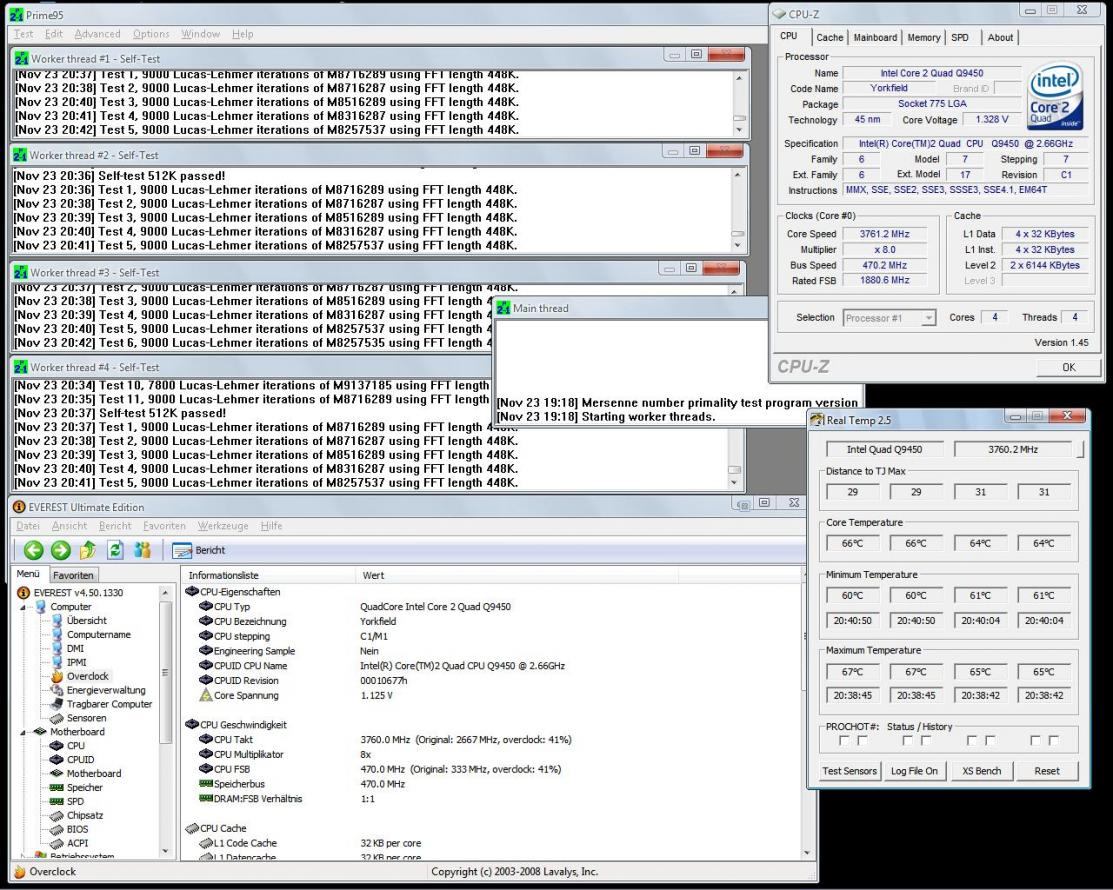Click the 3760.2 MHz field in Real Temp
Screen dimensions: 1113x890
(1013, 449)
